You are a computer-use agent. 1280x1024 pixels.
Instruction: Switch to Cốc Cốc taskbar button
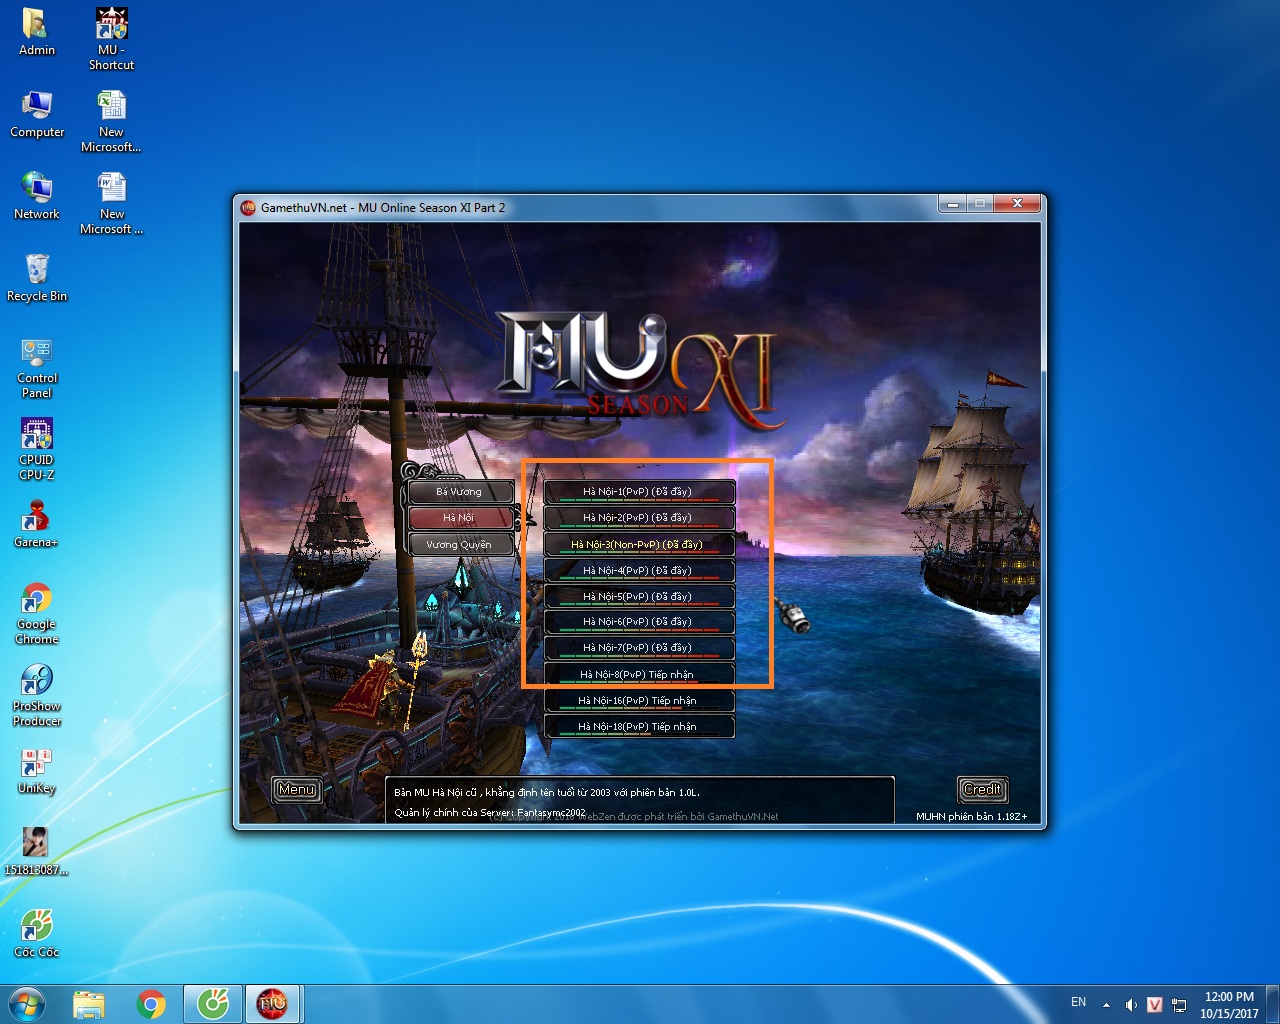coord(213,1004)
